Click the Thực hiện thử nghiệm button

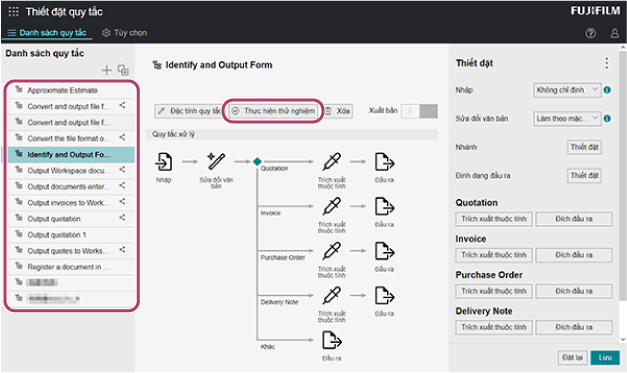tap(274, 111)
